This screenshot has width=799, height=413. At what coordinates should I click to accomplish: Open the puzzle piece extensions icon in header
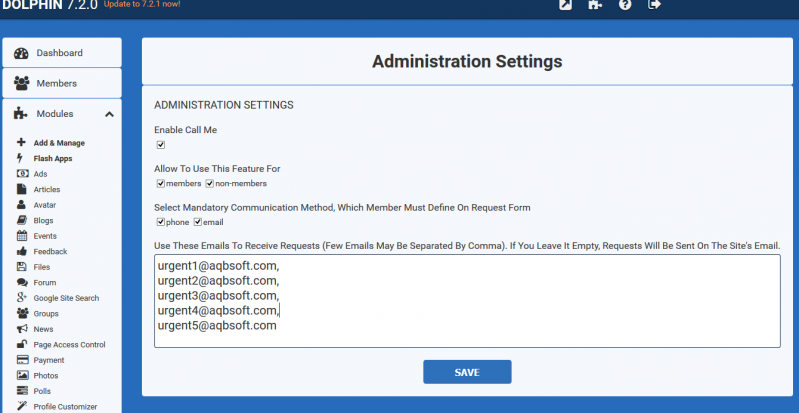[x=595, y=5]
